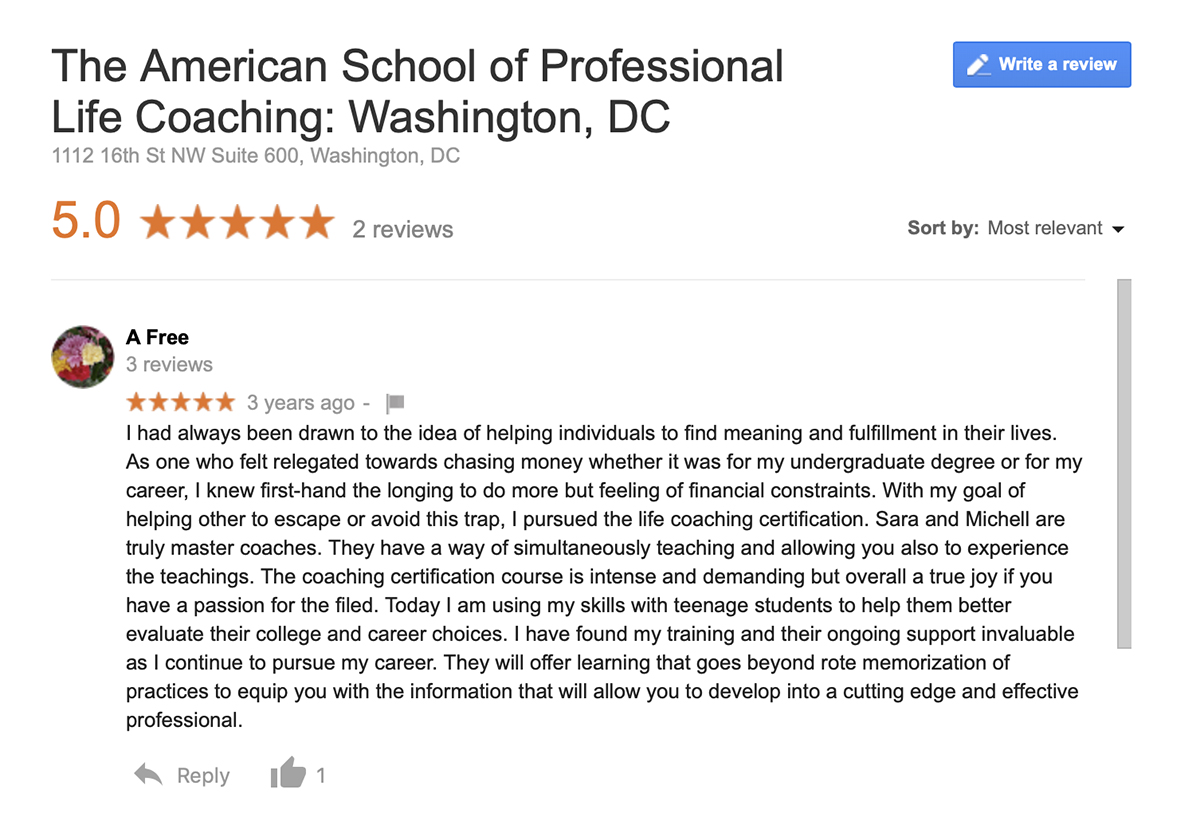The width and height of the screenshot is (1200, 825).
Task: Click the reply arrow icon
Action: [x=148, y=775]
